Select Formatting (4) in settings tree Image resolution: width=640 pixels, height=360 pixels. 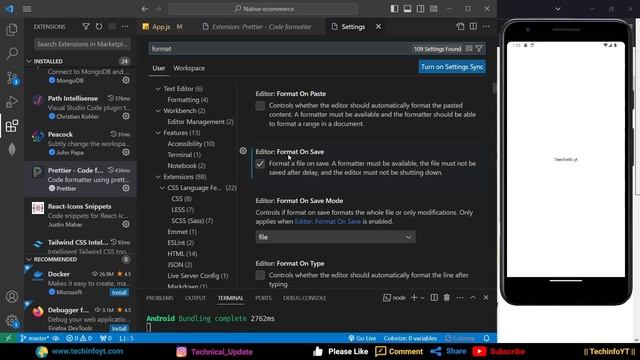tap(187, 100)
